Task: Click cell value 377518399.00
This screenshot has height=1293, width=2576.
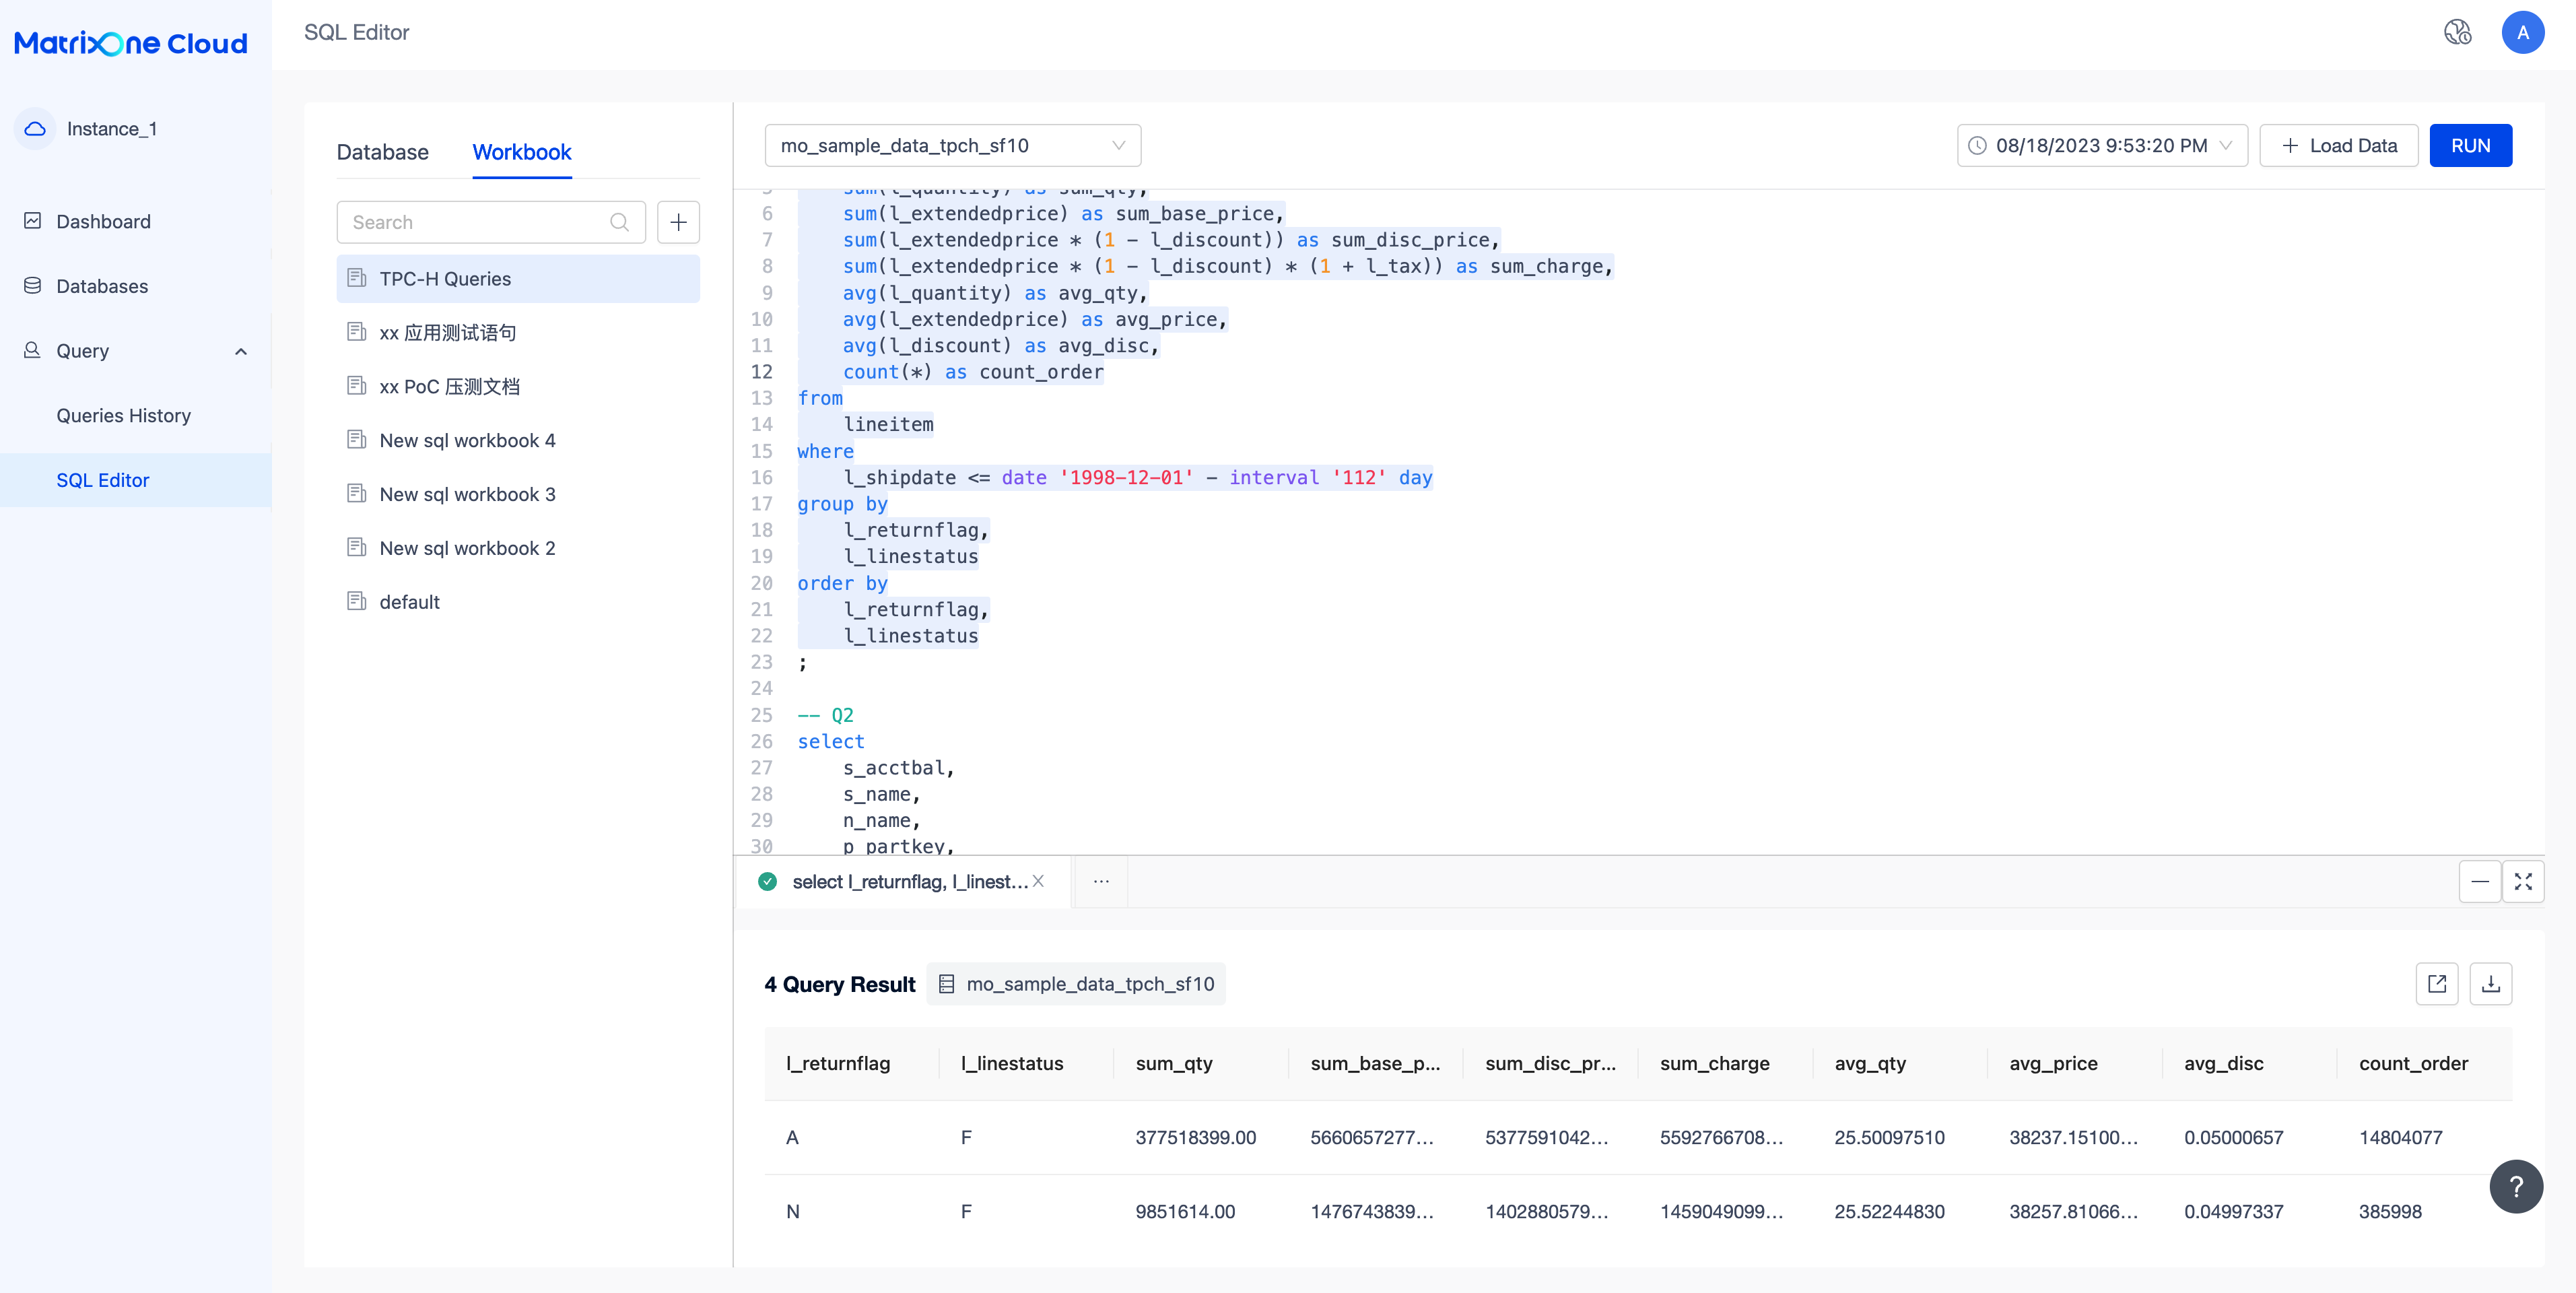Action: (1196, 1137)
